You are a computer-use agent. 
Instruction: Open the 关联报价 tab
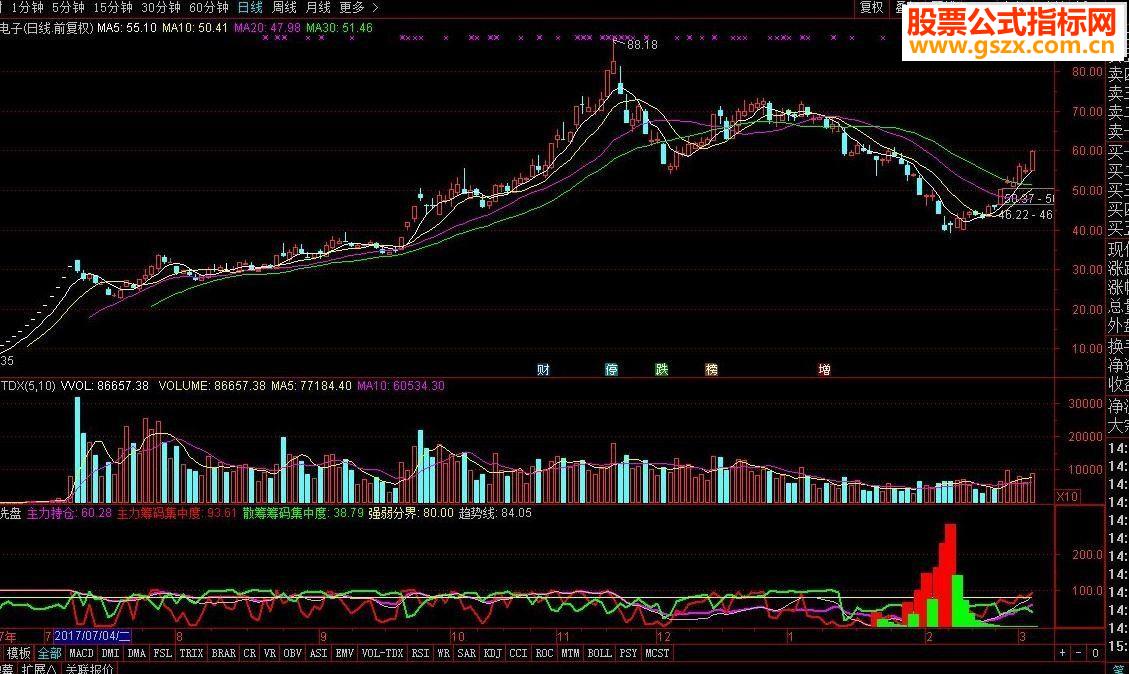coord(89,668)
